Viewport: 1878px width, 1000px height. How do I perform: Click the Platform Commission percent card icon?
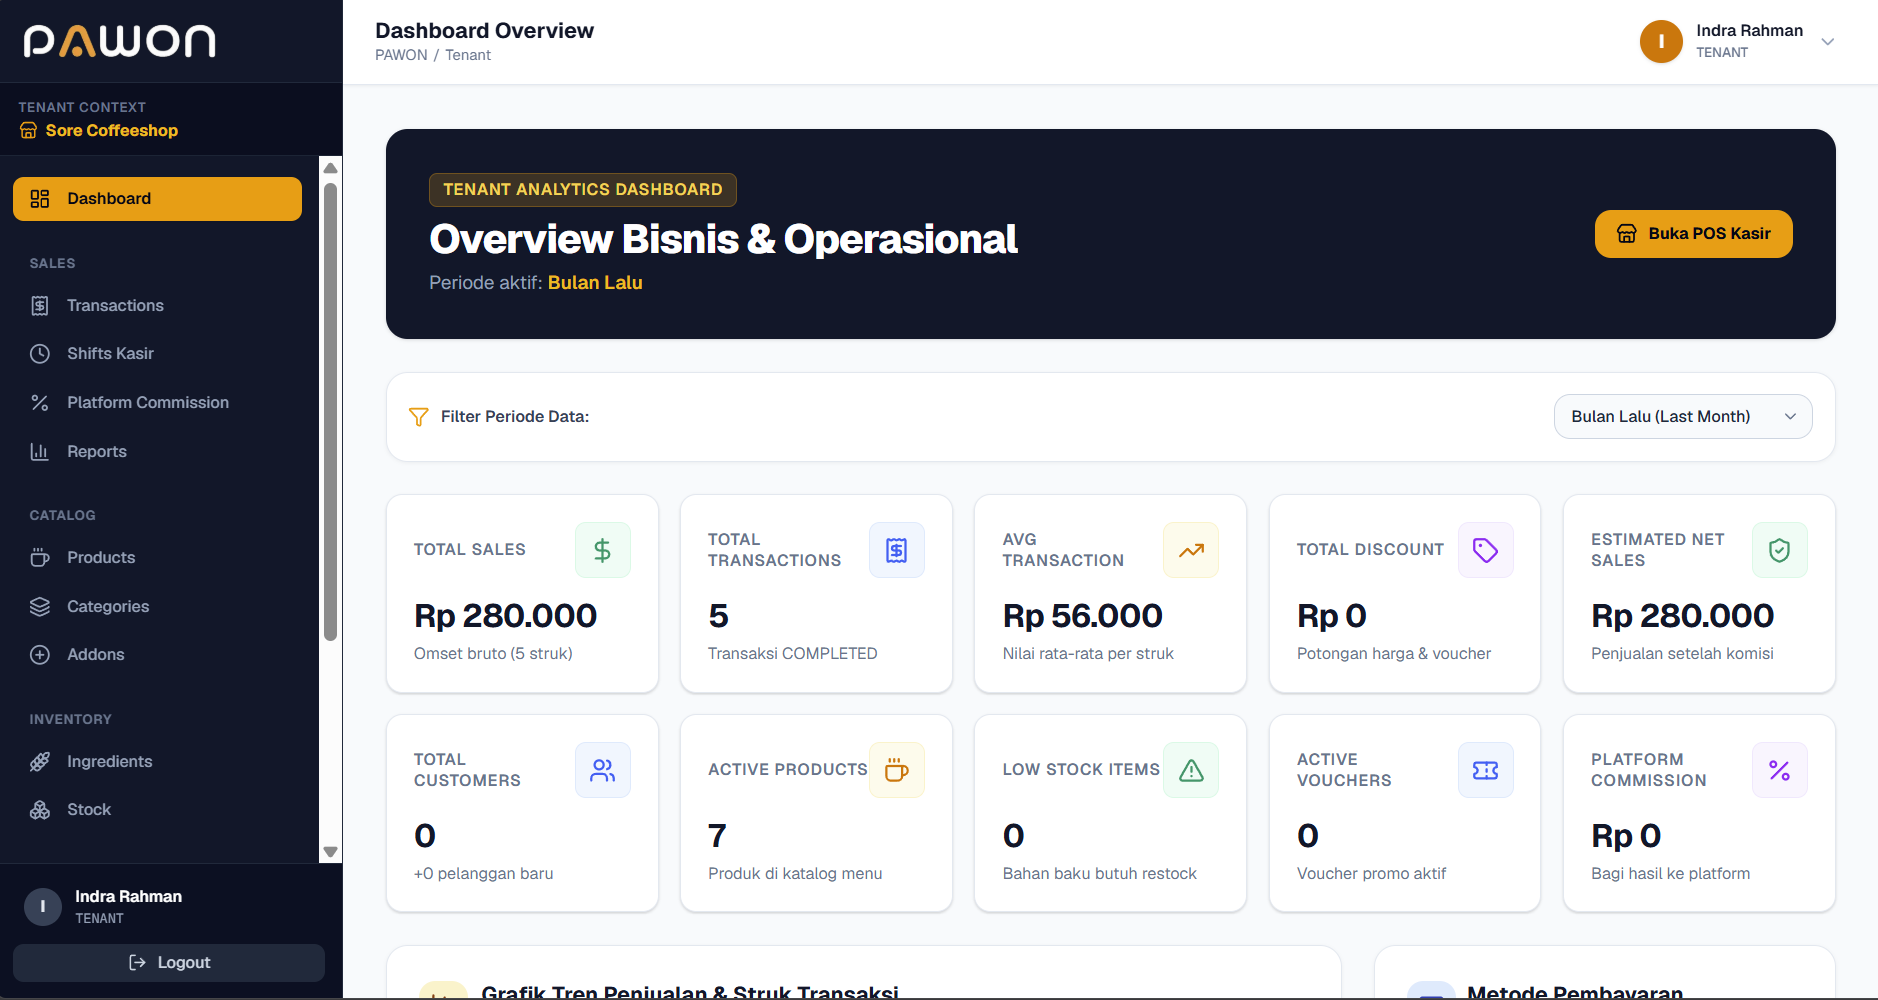coord(1779,770)
